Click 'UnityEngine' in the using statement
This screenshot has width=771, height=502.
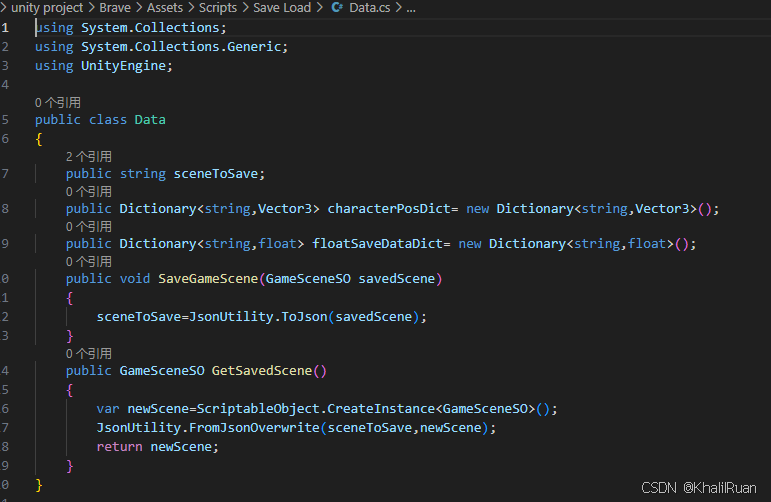[123, 66]
